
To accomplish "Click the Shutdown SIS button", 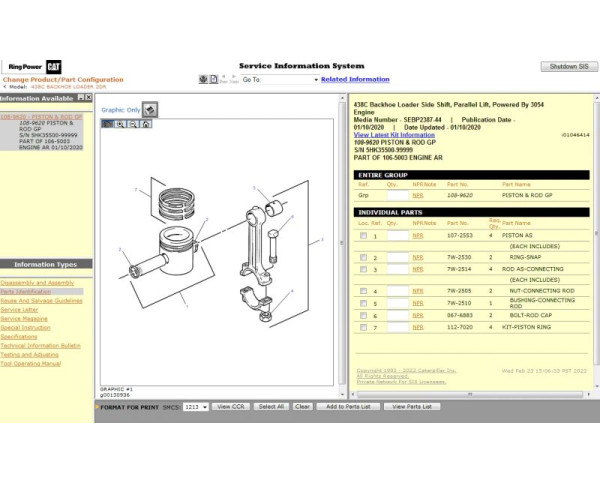I will [567, 66].
